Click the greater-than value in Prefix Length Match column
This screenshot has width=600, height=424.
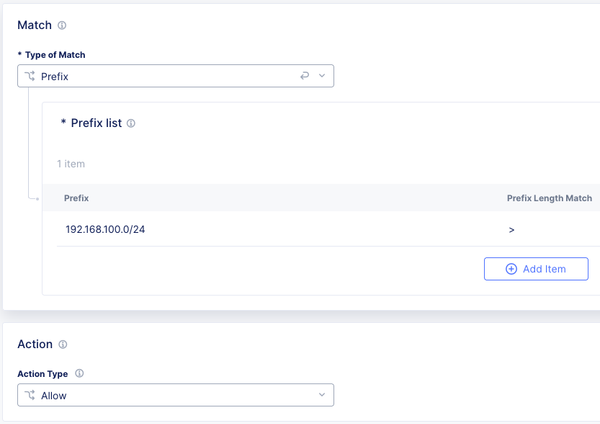[x=511, y=230]
